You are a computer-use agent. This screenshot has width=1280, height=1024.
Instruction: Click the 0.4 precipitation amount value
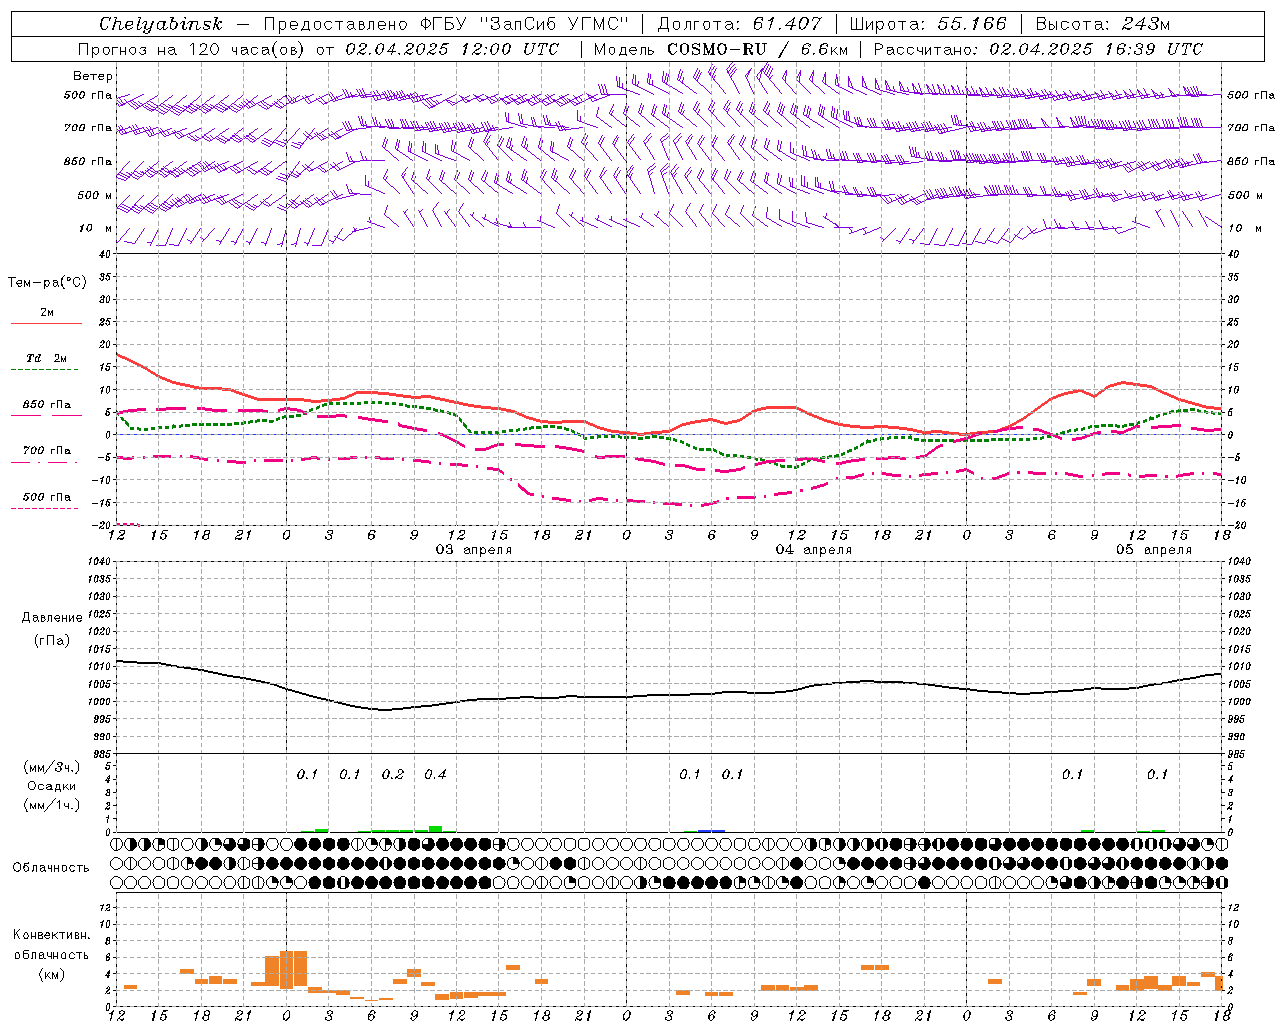(x=435, y=775)
